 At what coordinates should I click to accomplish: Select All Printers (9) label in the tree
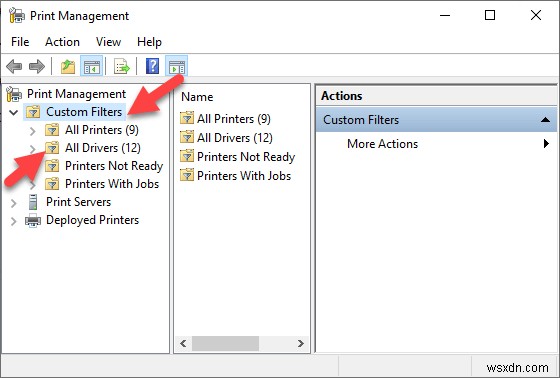[101, 130]
